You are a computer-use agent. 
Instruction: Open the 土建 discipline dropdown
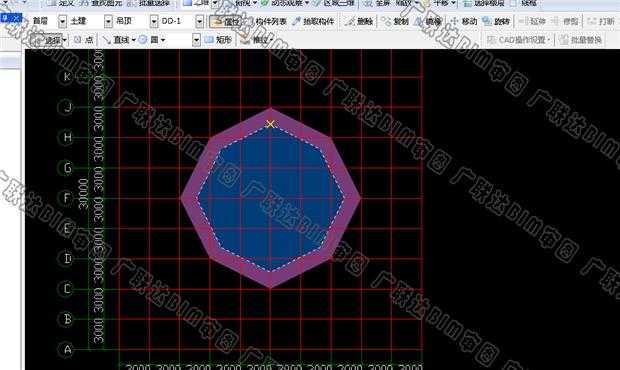(x=108, y=21)
